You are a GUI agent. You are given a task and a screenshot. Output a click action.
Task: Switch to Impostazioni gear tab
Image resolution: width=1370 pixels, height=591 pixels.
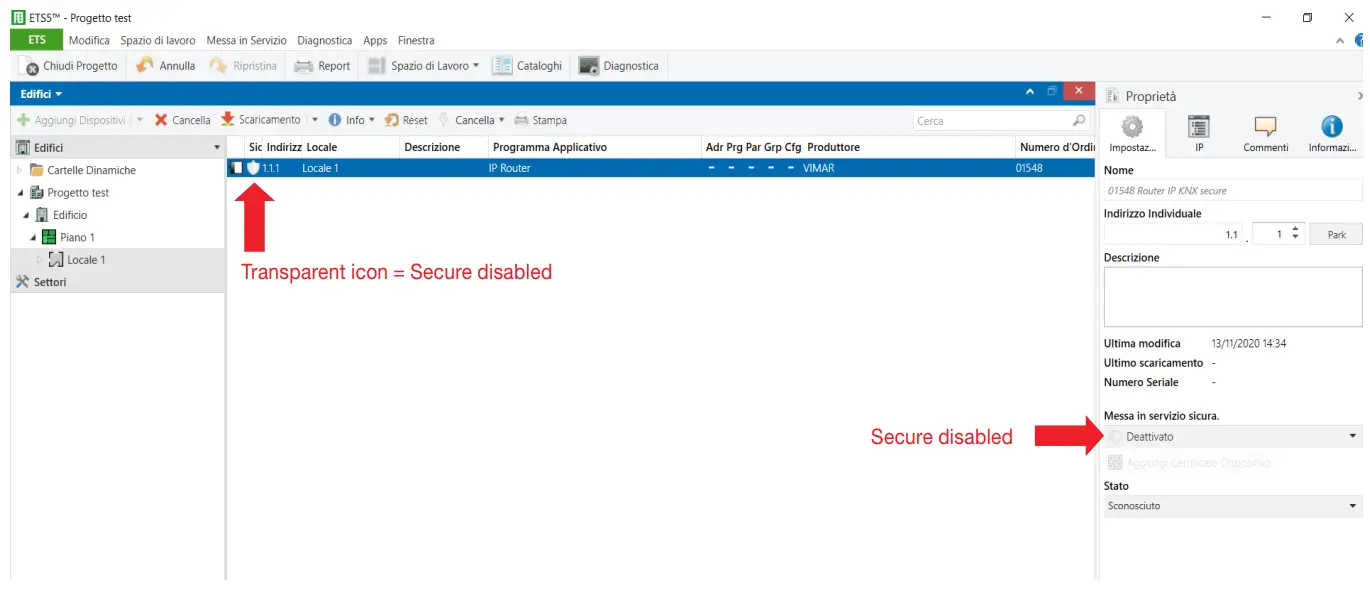[x=1132, y=134]
